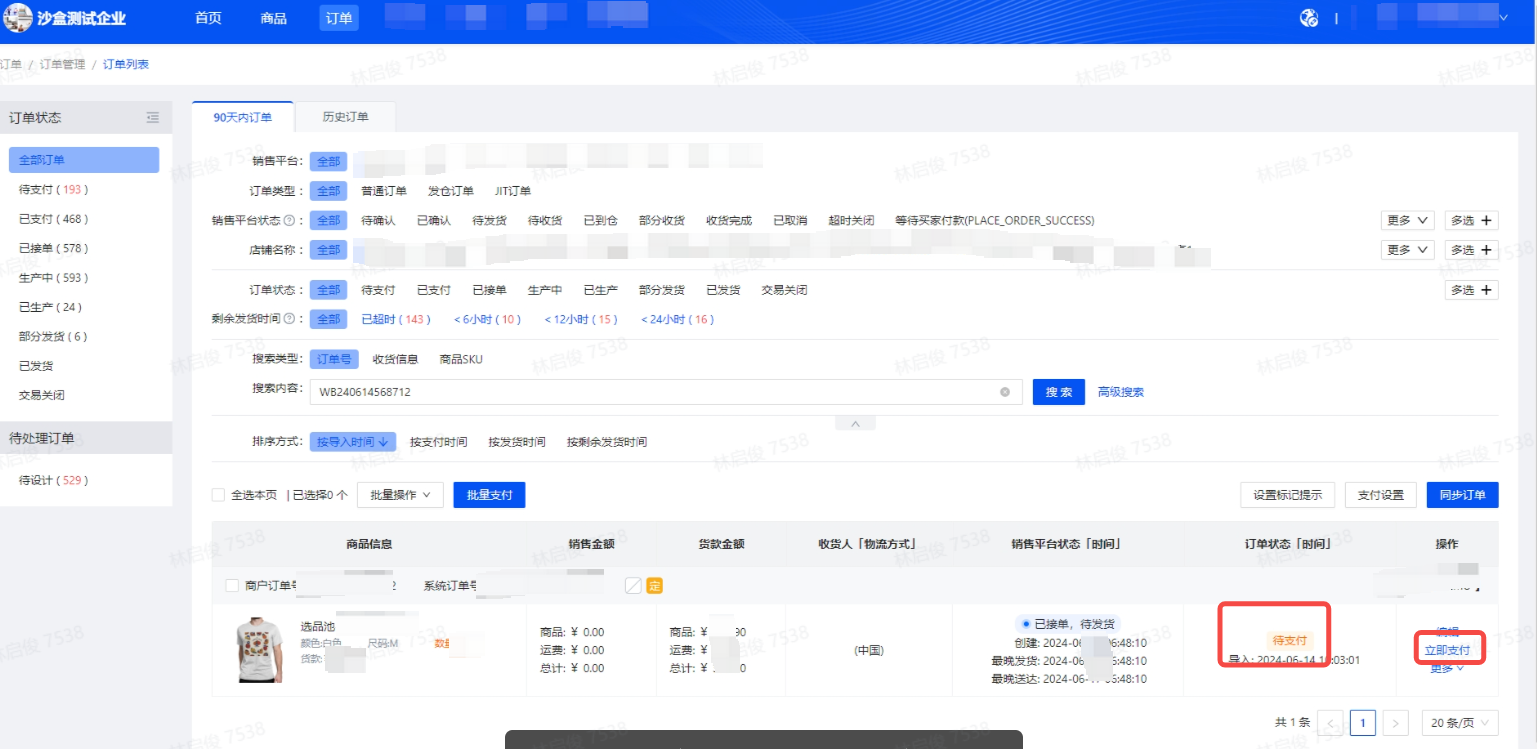Clear the search box using the x icon

(x=1004, y=392)
